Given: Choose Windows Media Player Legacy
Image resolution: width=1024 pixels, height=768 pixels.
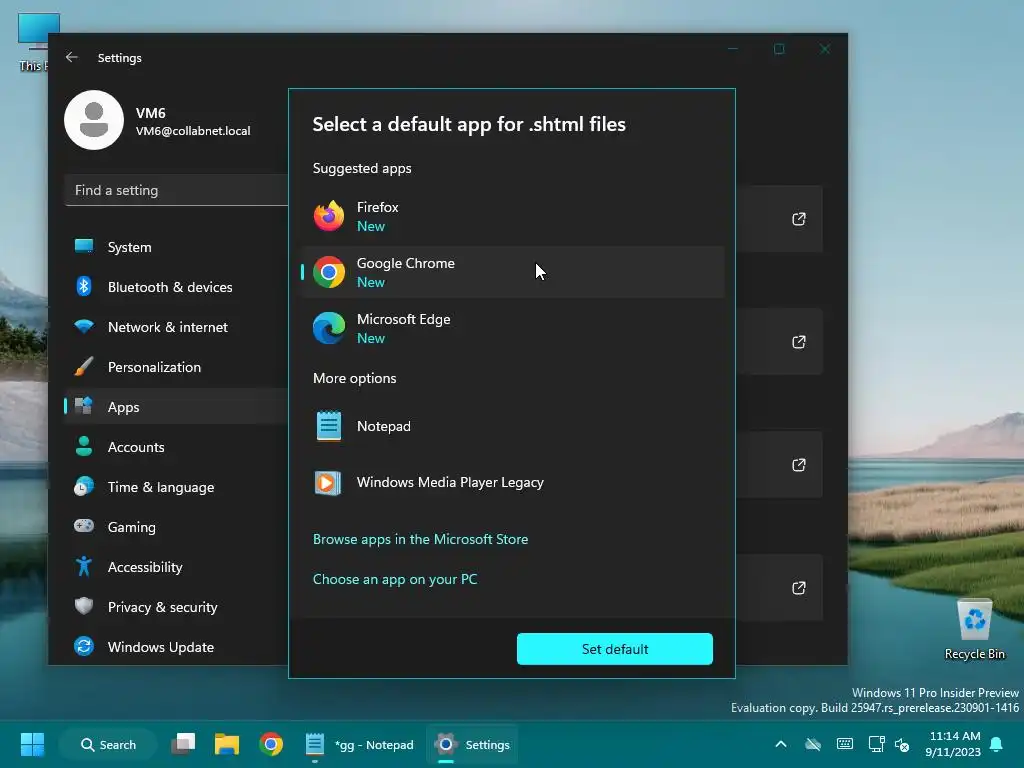Looking at the screenshot, I should [x=513, y=483].
